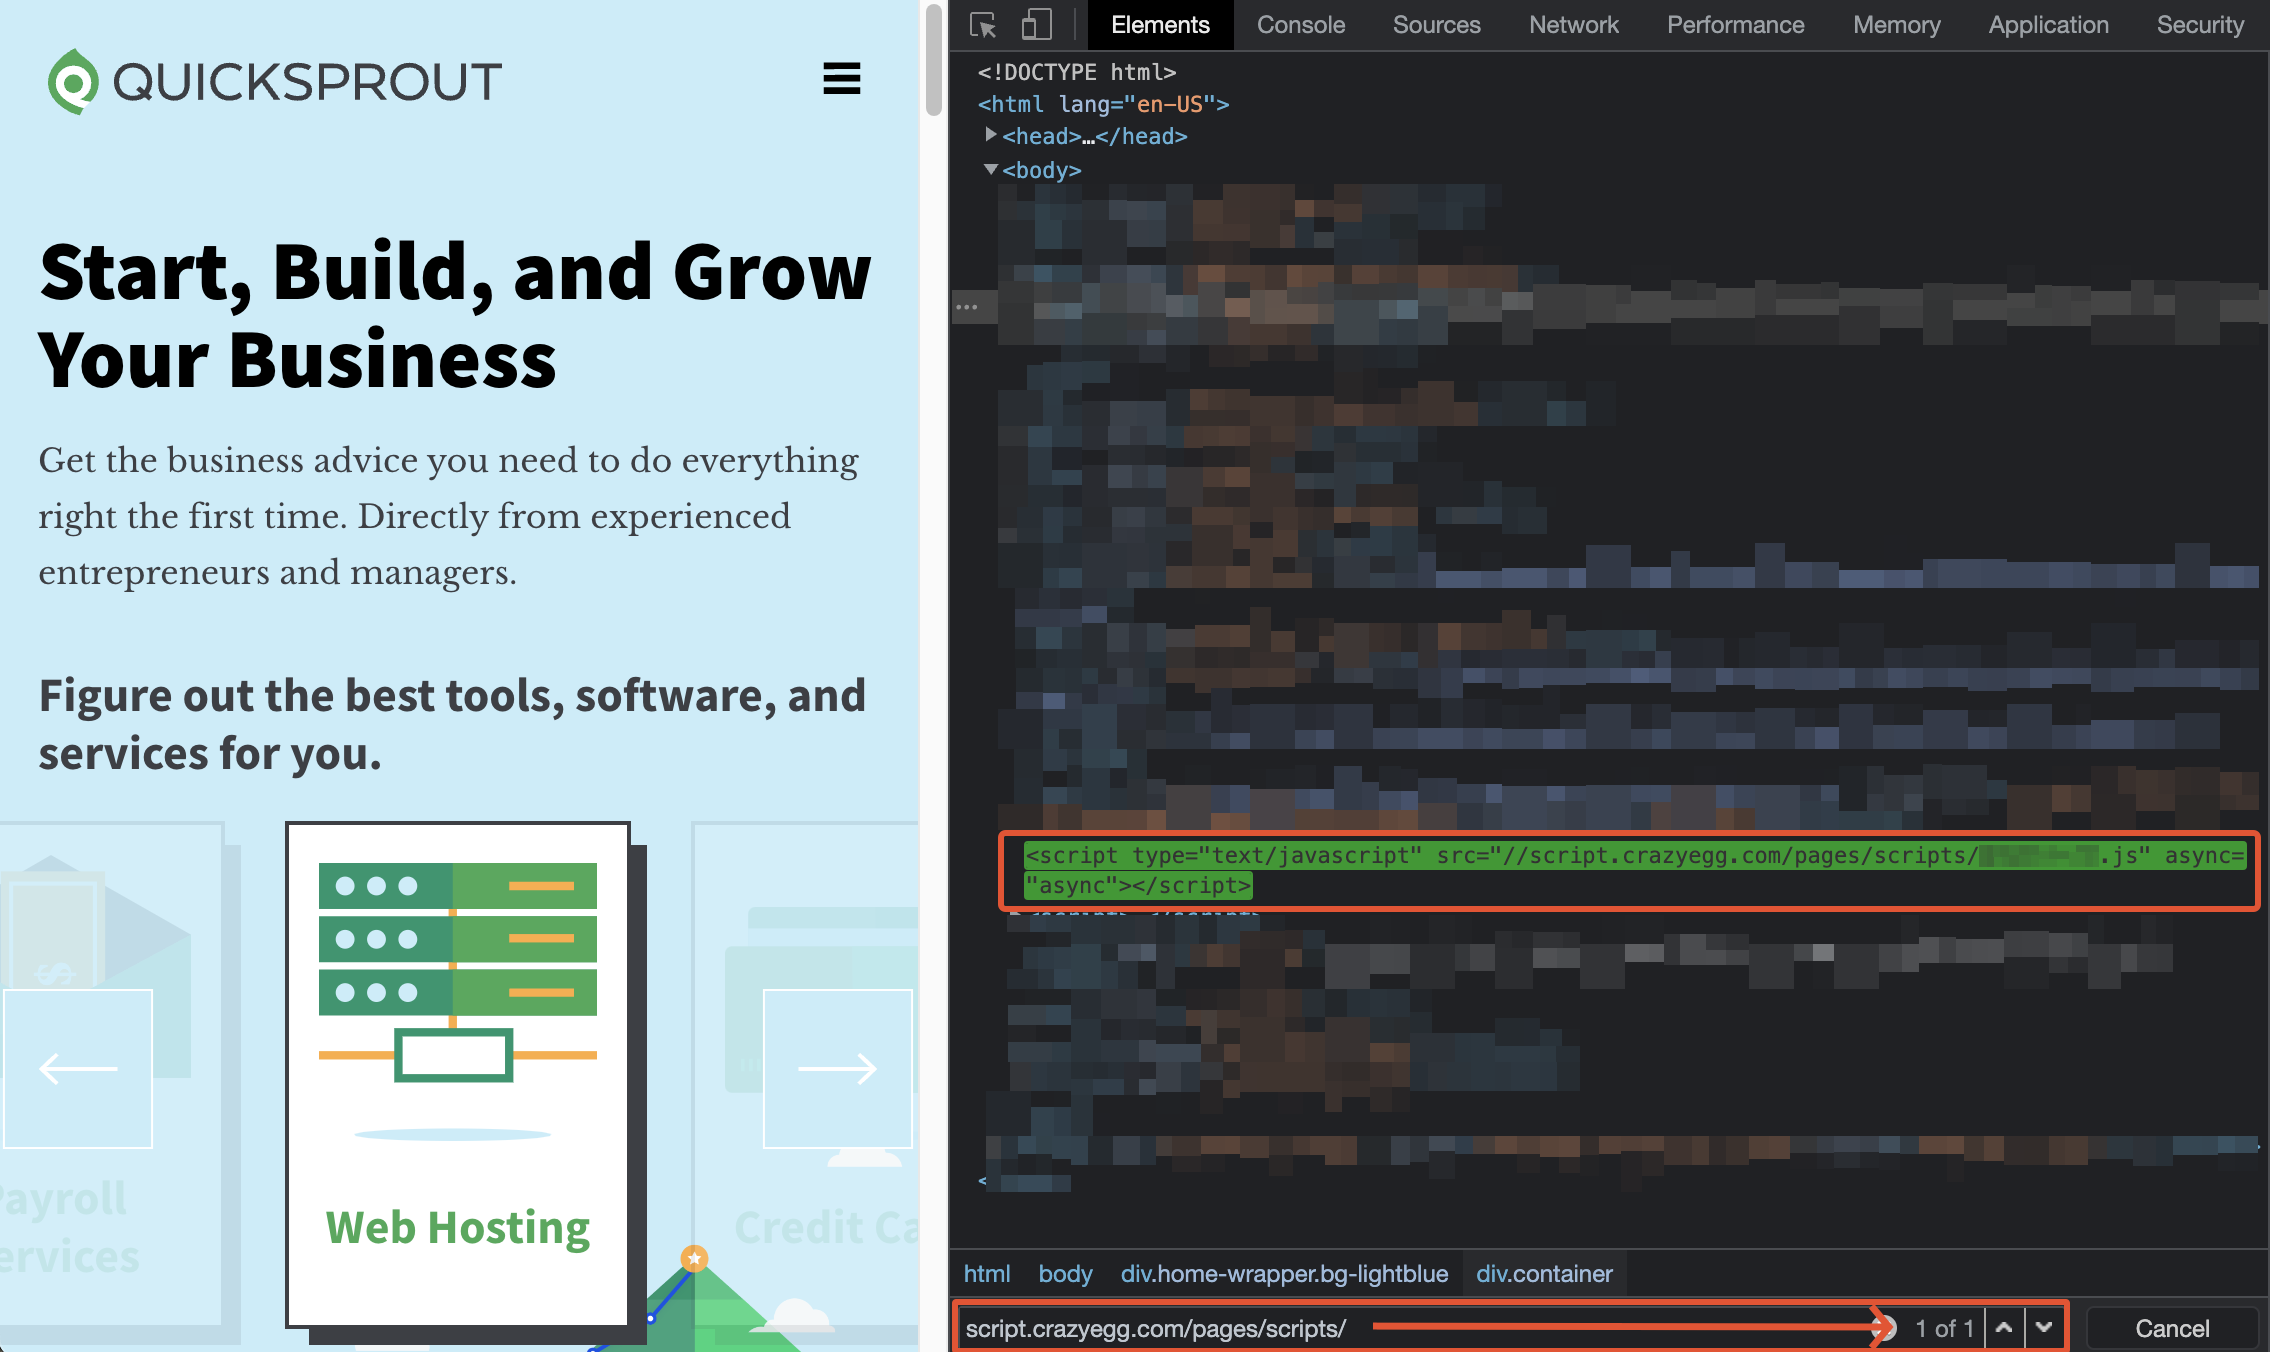
Task: Select div.home-wrapper.bg-lightblue breadcrumb
Action: point(1284,1273)
